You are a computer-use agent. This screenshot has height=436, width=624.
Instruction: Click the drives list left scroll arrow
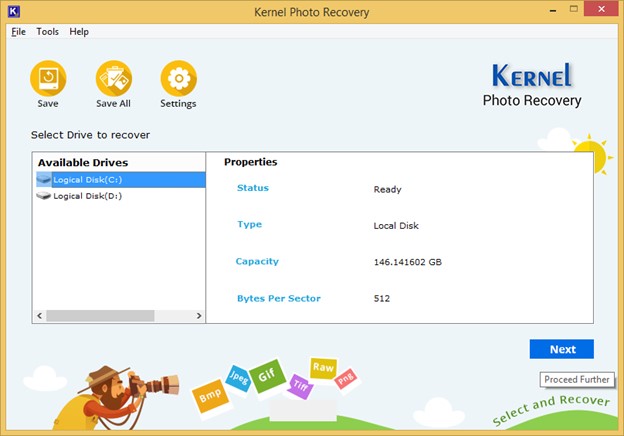[39, 316]
